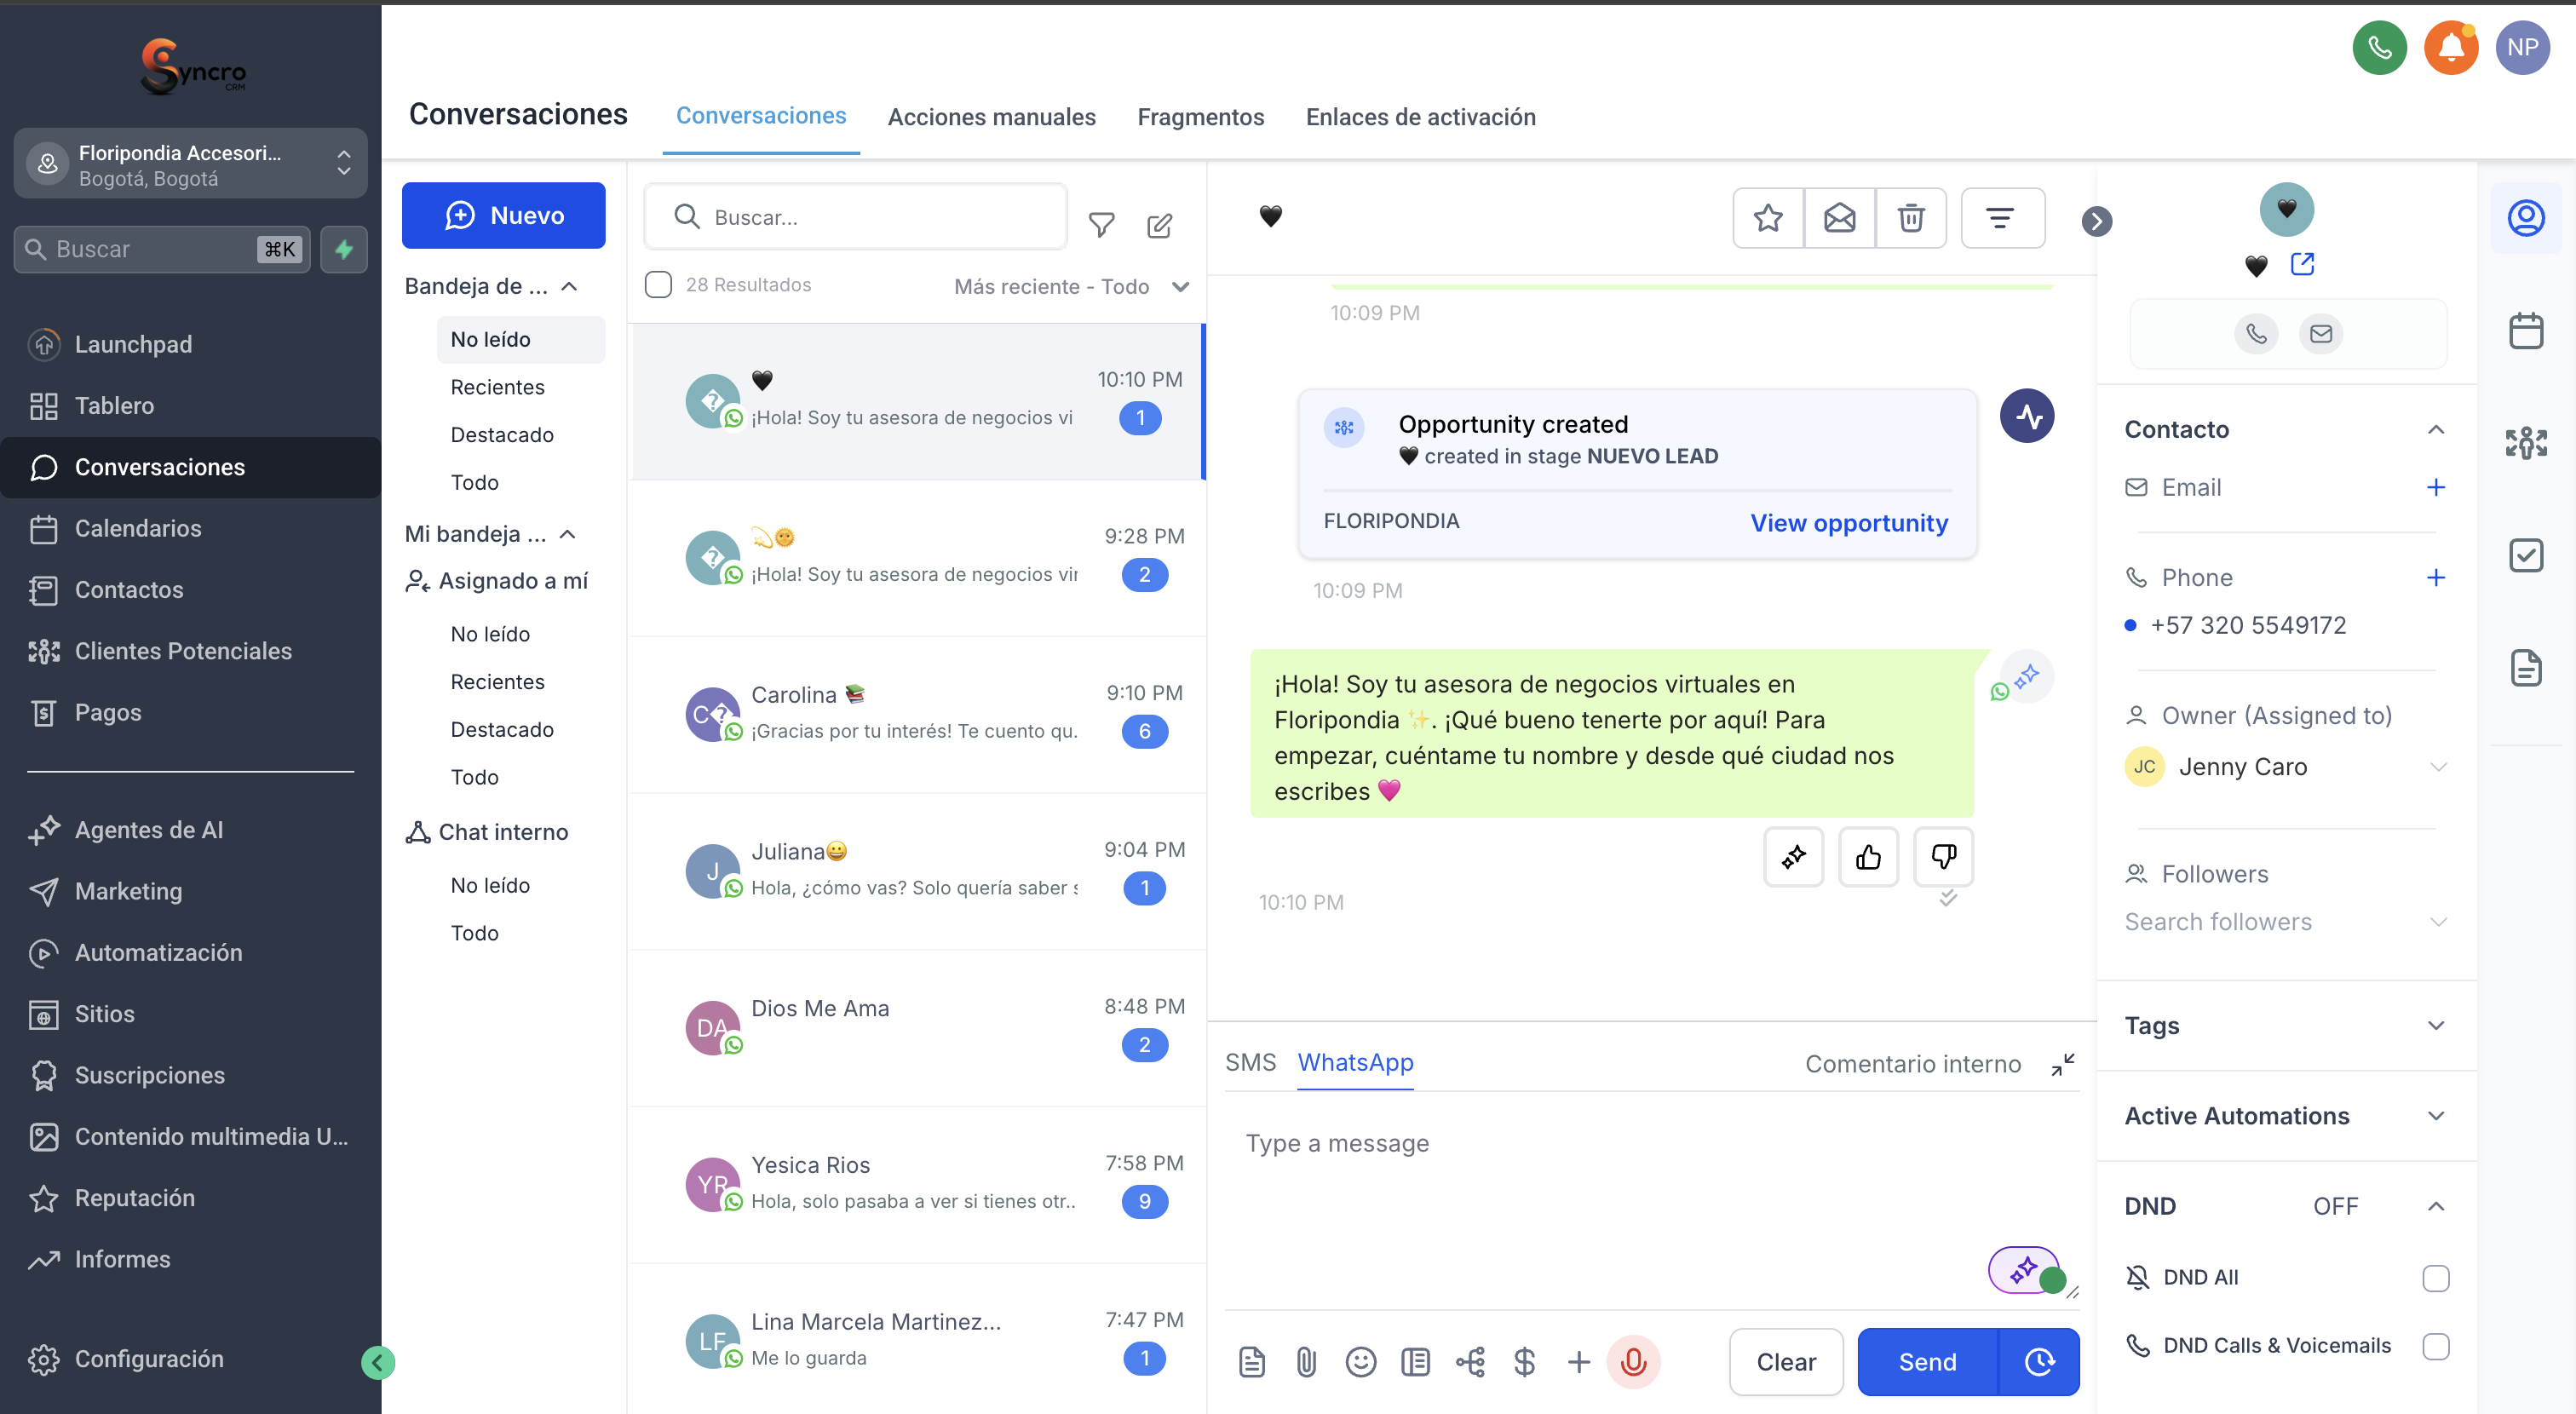Add a phone with plus button
Screen dimensions: 2576x1414
pyautogui.click(x=2435, y=577)
